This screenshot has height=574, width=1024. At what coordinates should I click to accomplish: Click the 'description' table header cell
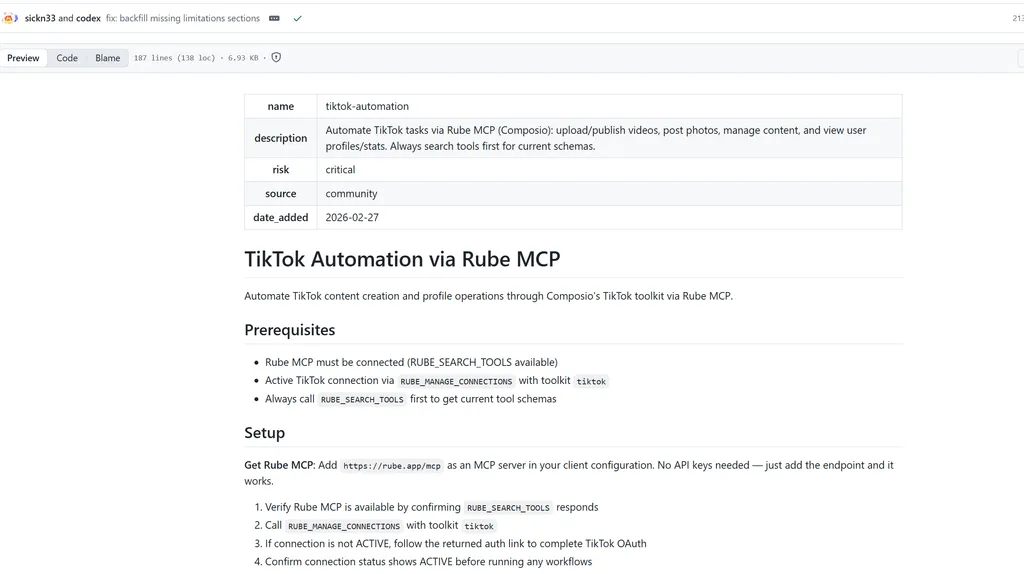(281, 138)
